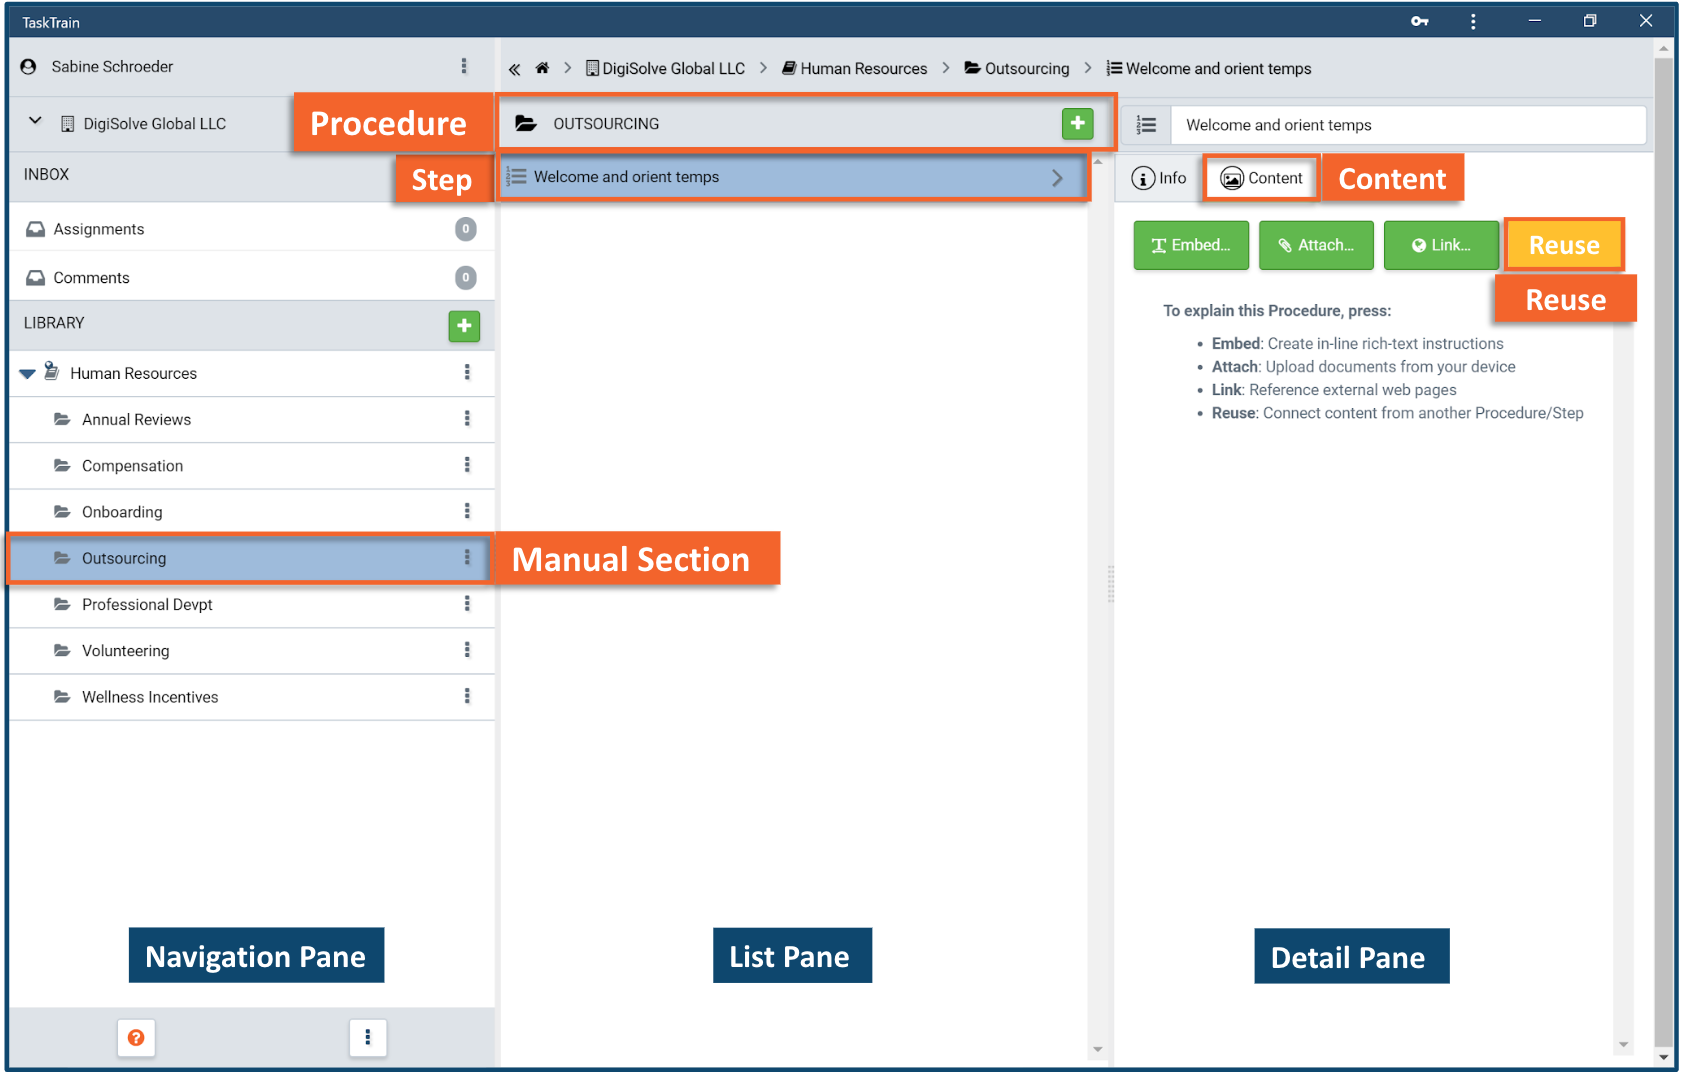Viewport: 1681px width, 1080px height.
Task: Open Onboarding options menu
Action: (467, 511)
